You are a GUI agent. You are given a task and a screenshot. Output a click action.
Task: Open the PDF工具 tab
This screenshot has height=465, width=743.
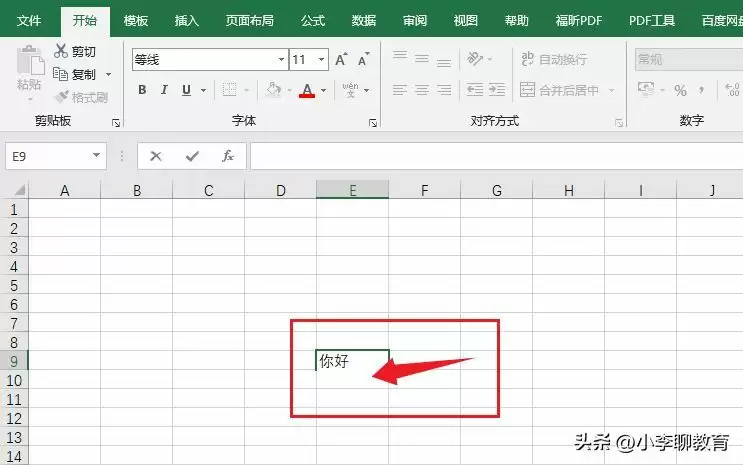(x=652, y=20)
